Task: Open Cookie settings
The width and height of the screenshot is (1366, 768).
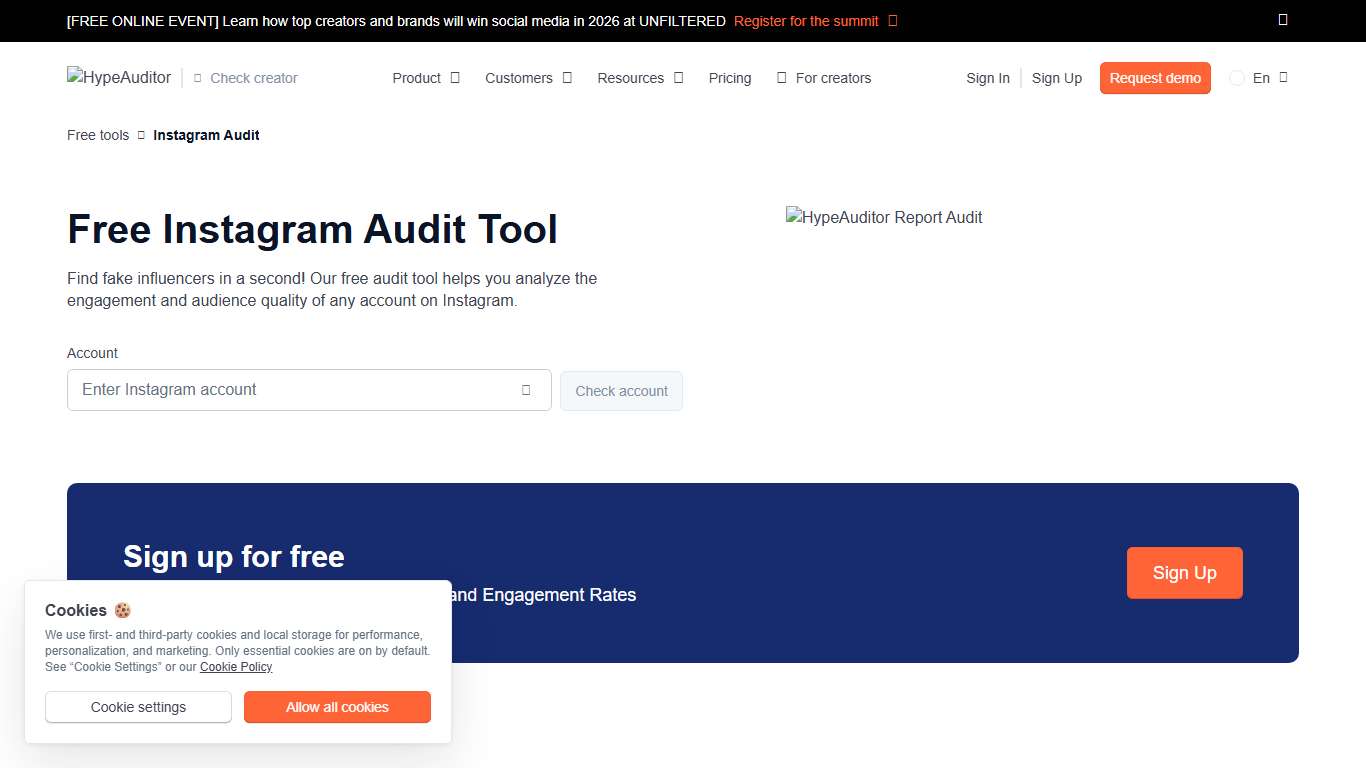Action: pos(138,707)
